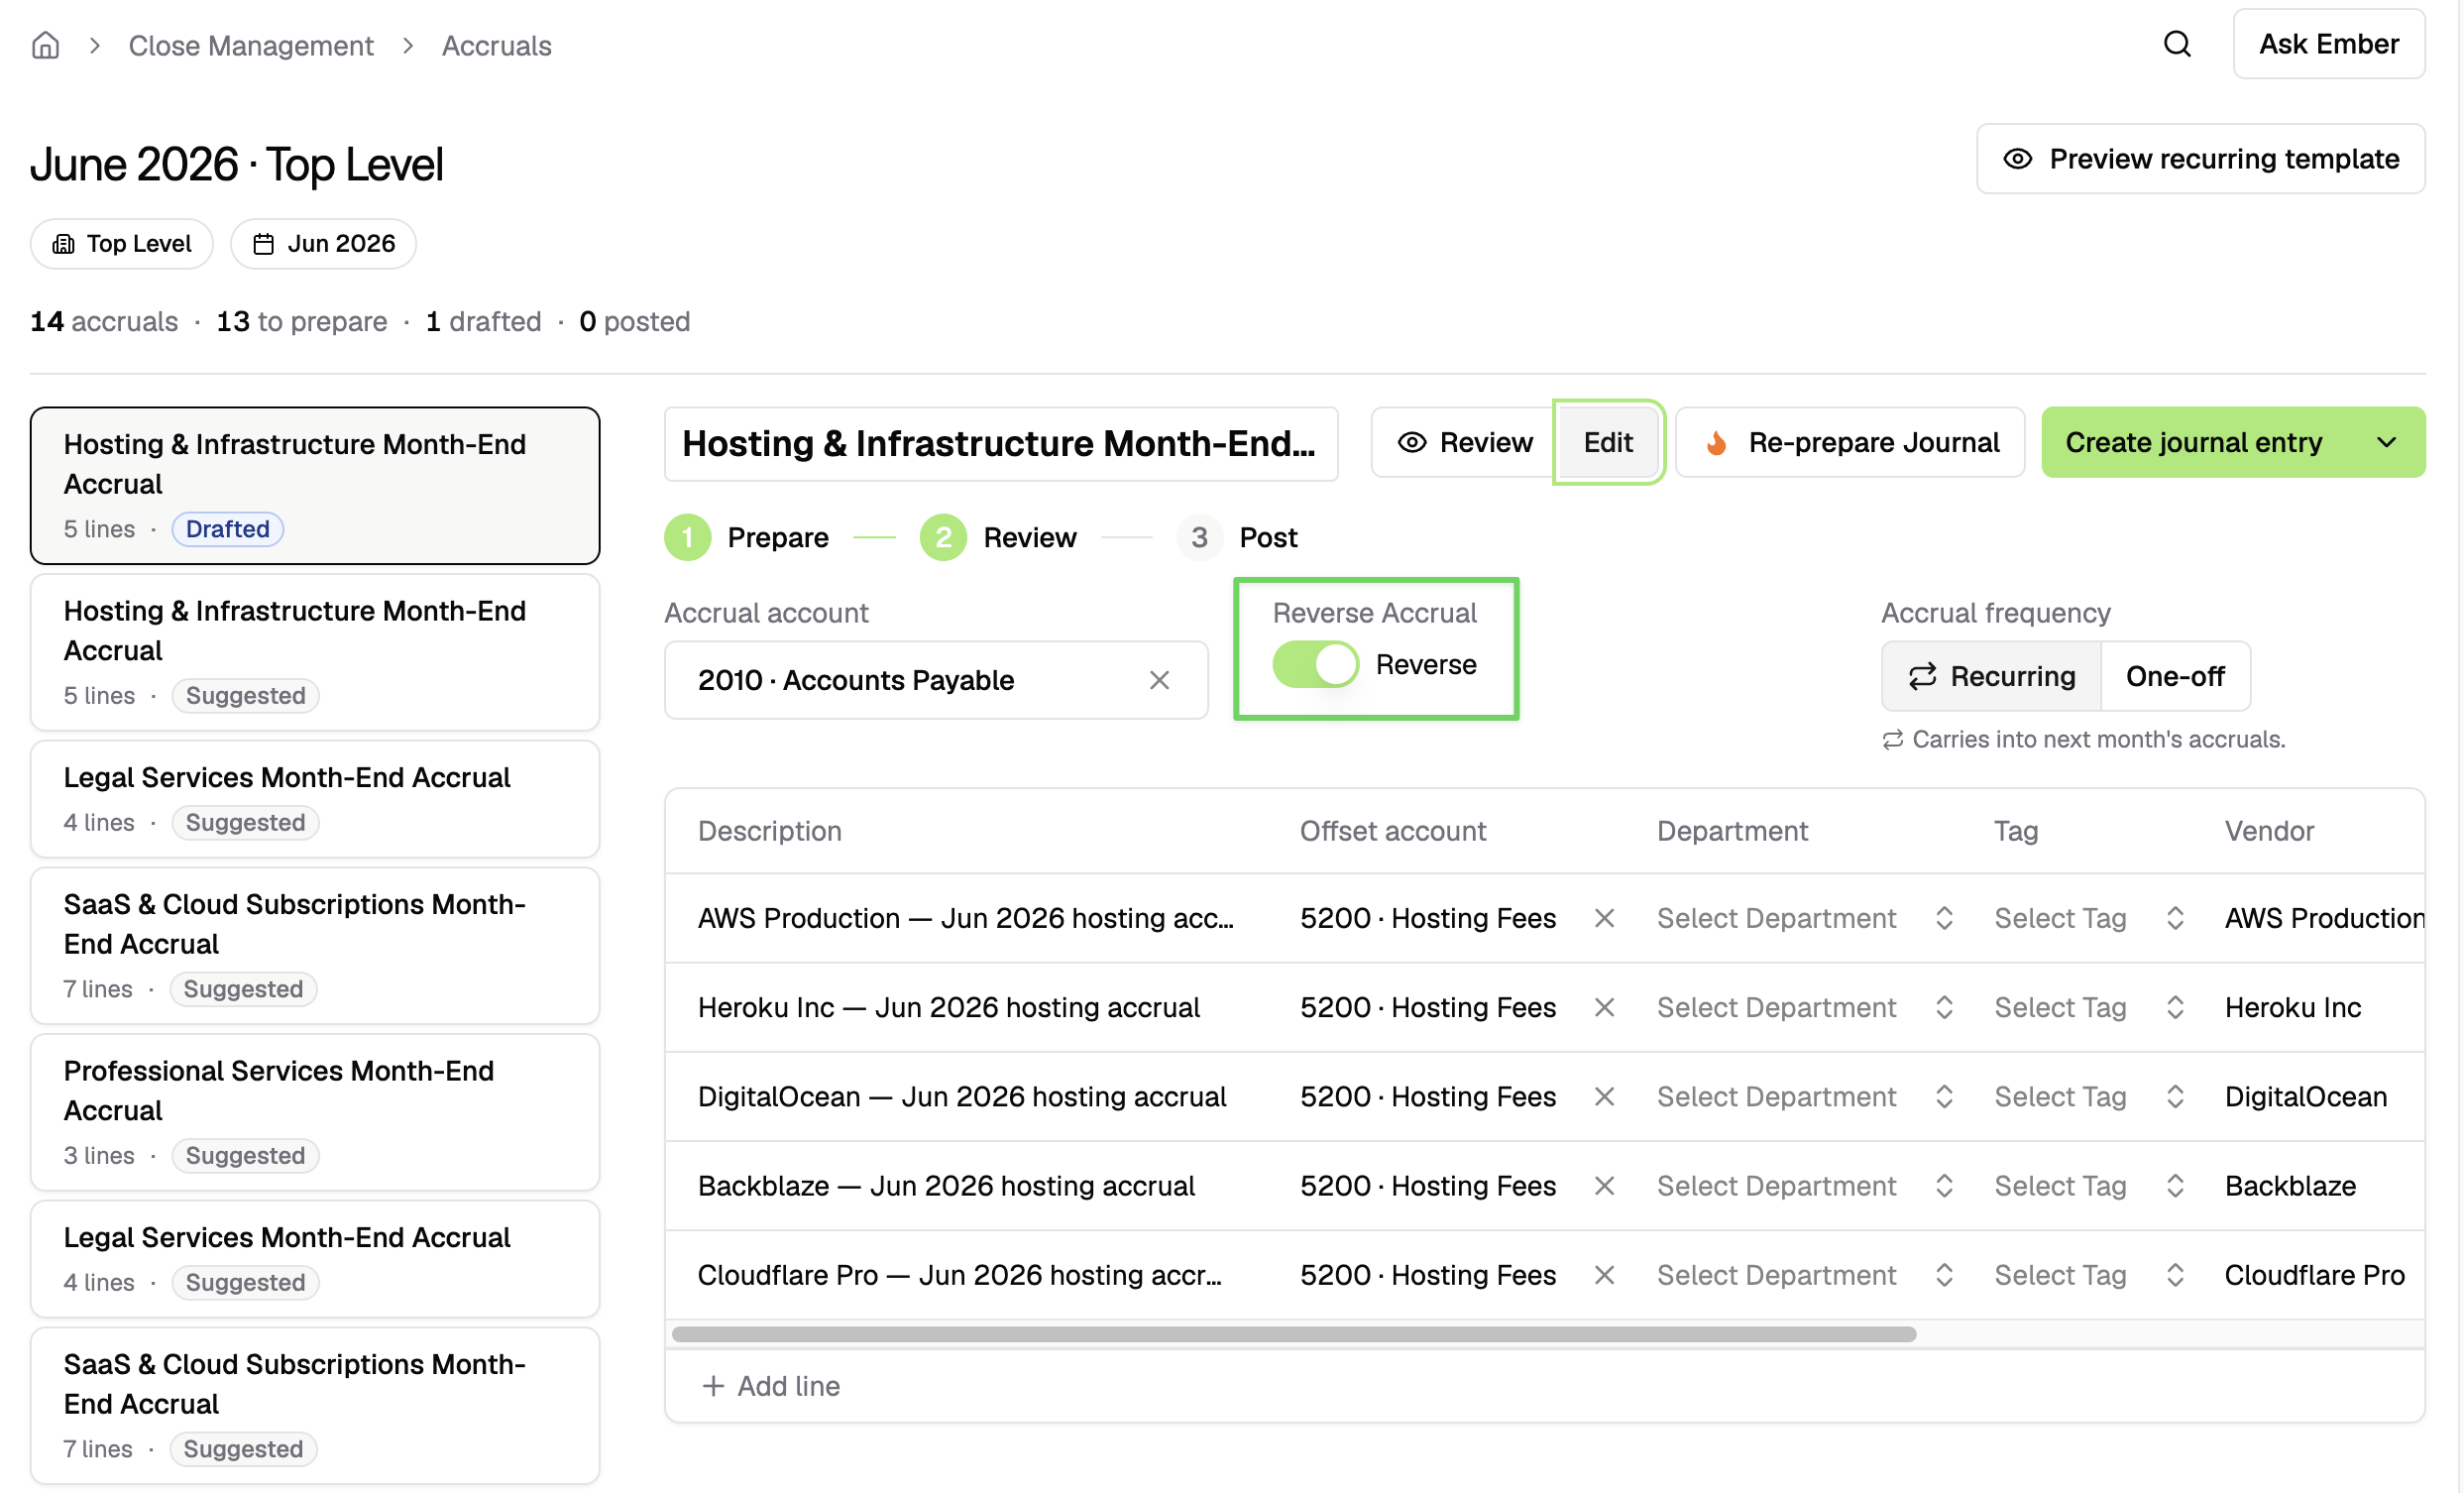Remove the offset account on AWS Production row

pyautogui.click(x=1604, y=918)
